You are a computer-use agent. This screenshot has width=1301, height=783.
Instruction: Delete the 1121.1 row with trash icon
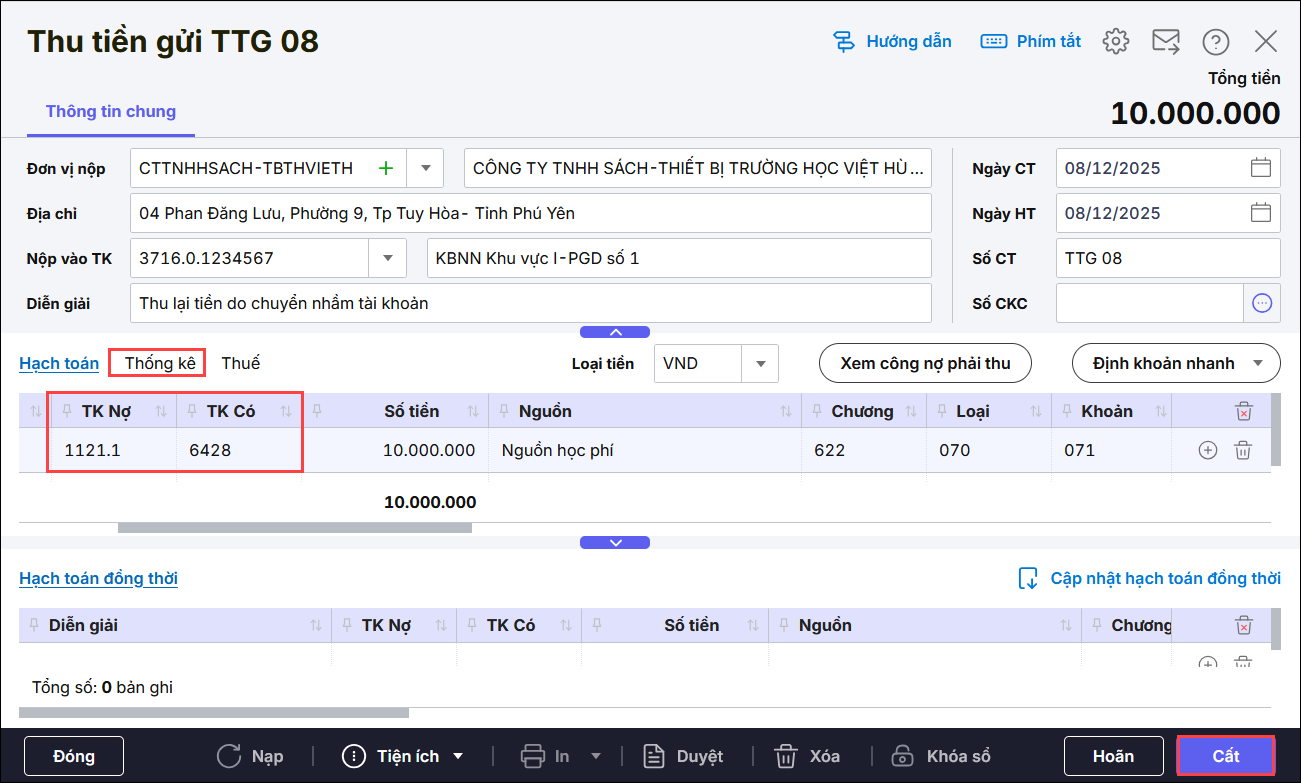pos(1243,450)
